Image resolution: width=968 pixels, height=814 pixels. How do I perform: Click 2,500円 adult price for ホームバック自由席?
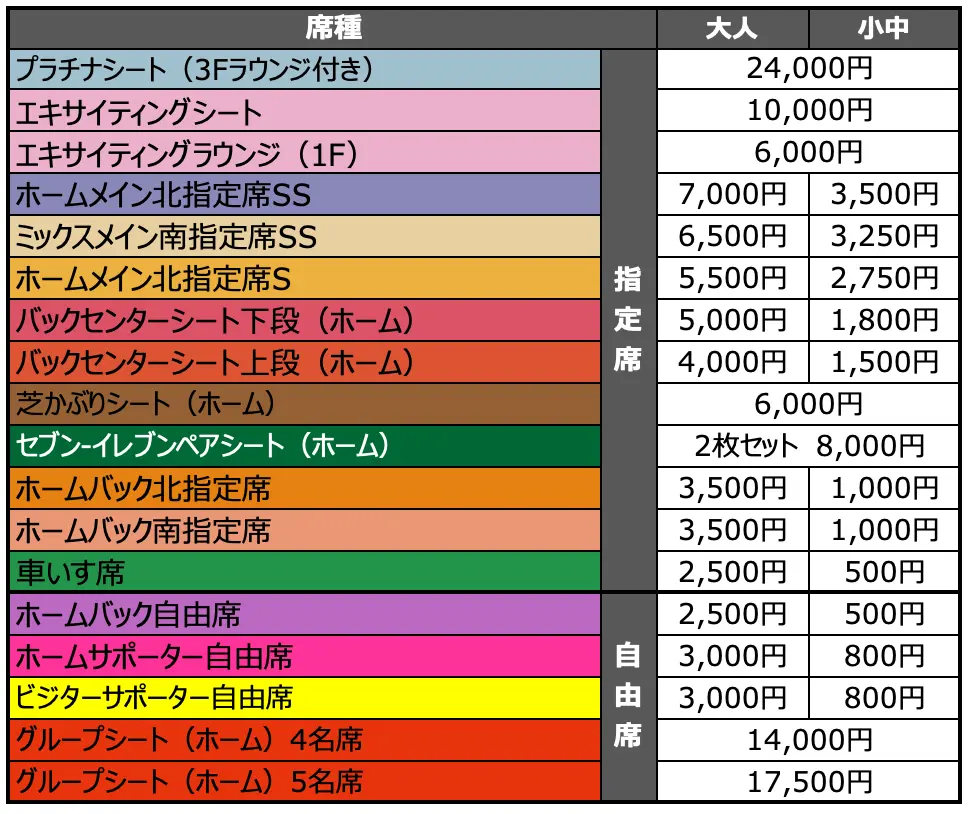733,614
